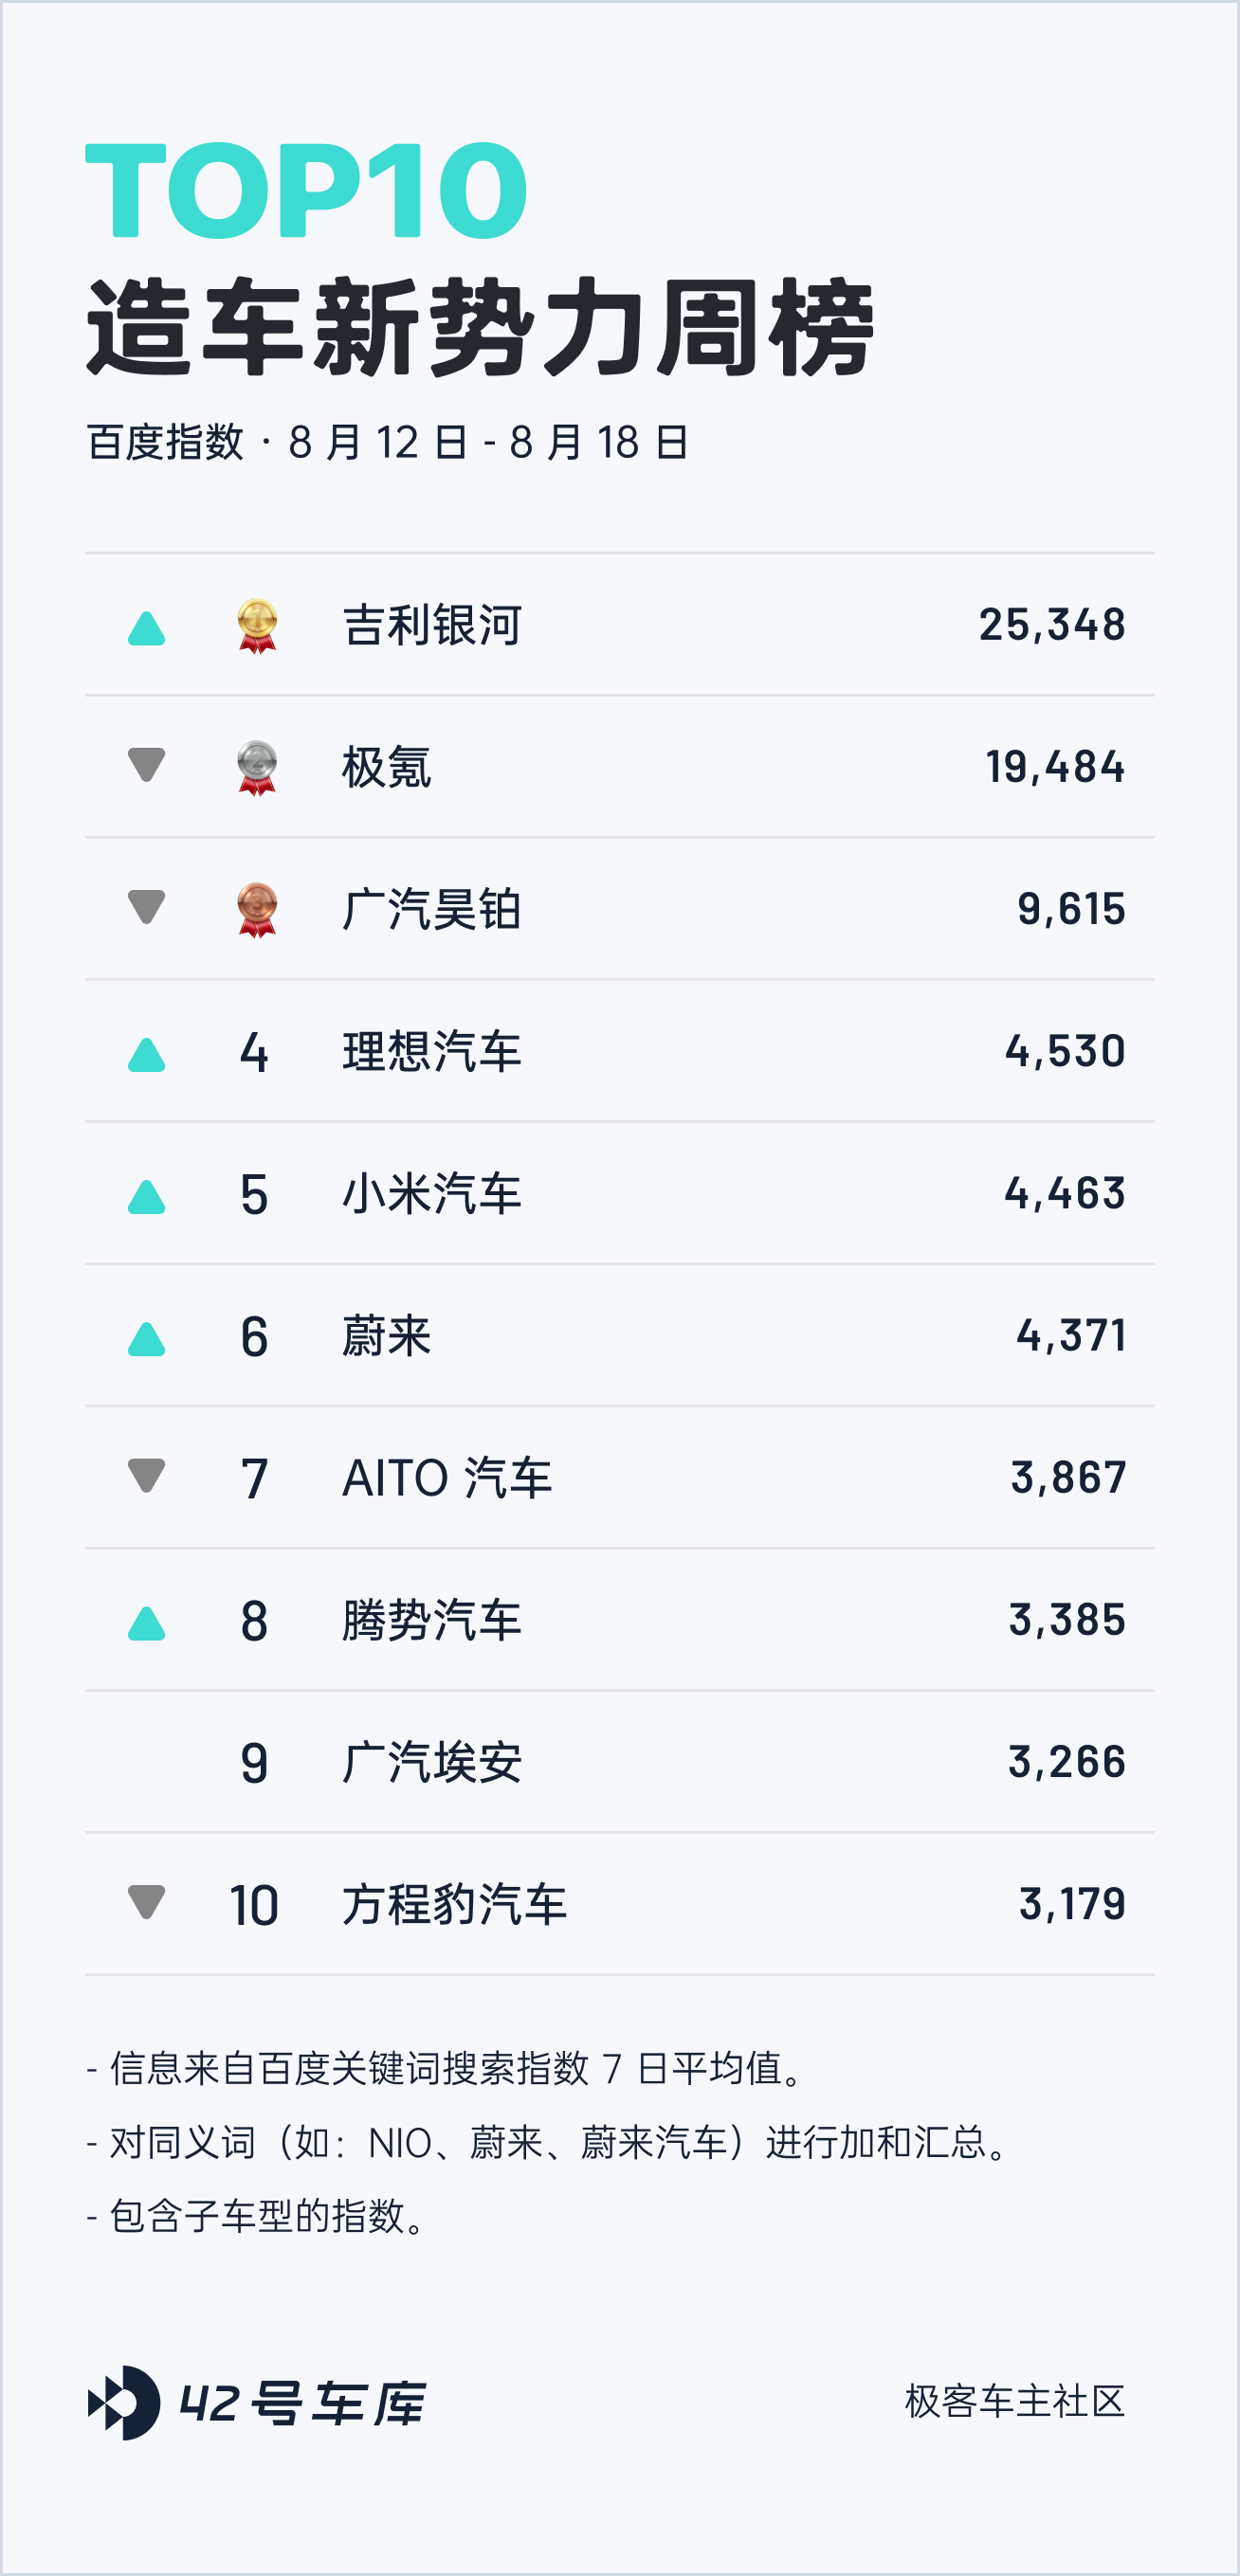1240x2576 pixels.
Task: Click the gray down arrow for 广汽昊铂
Action: click(x=146, y=907)
